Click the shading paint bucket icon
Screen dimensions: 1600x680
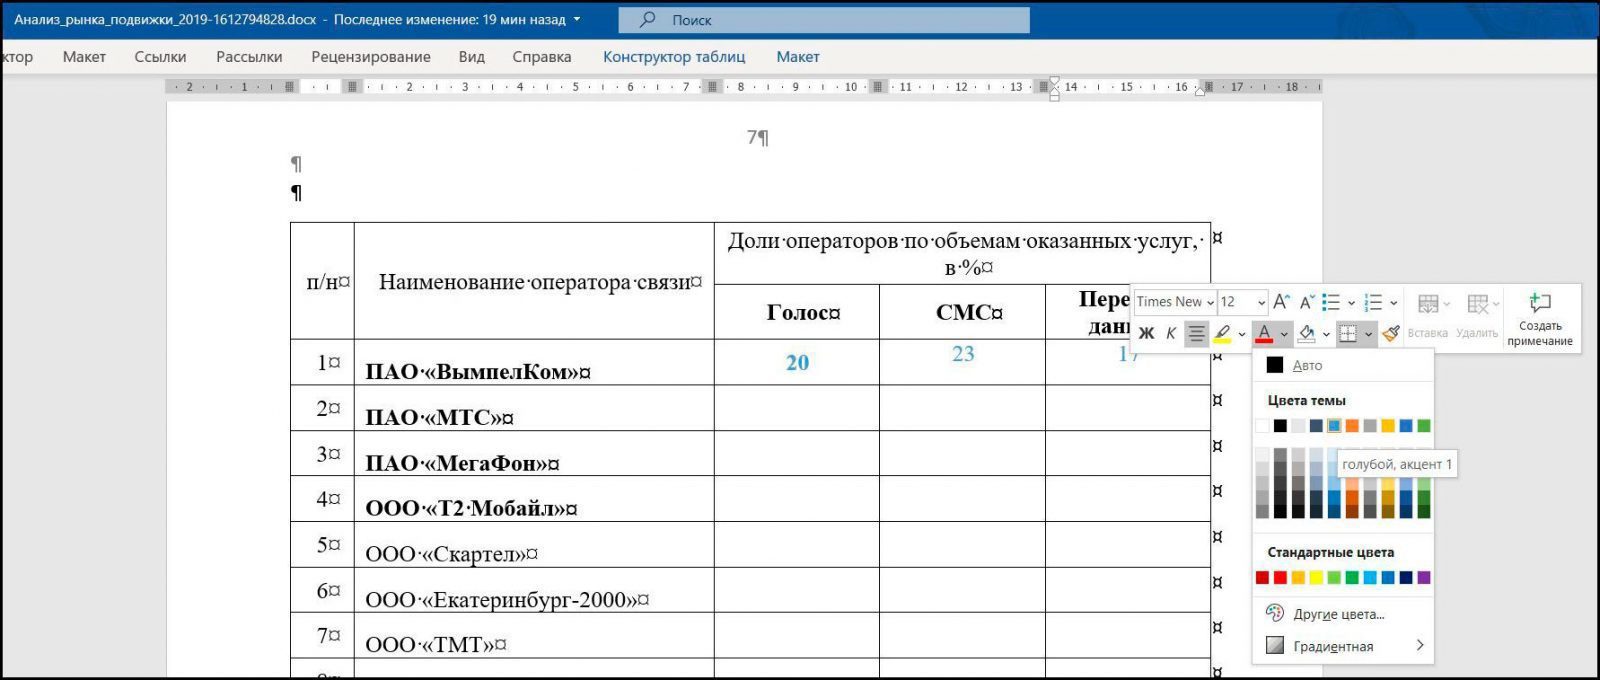pos(1306,334)
